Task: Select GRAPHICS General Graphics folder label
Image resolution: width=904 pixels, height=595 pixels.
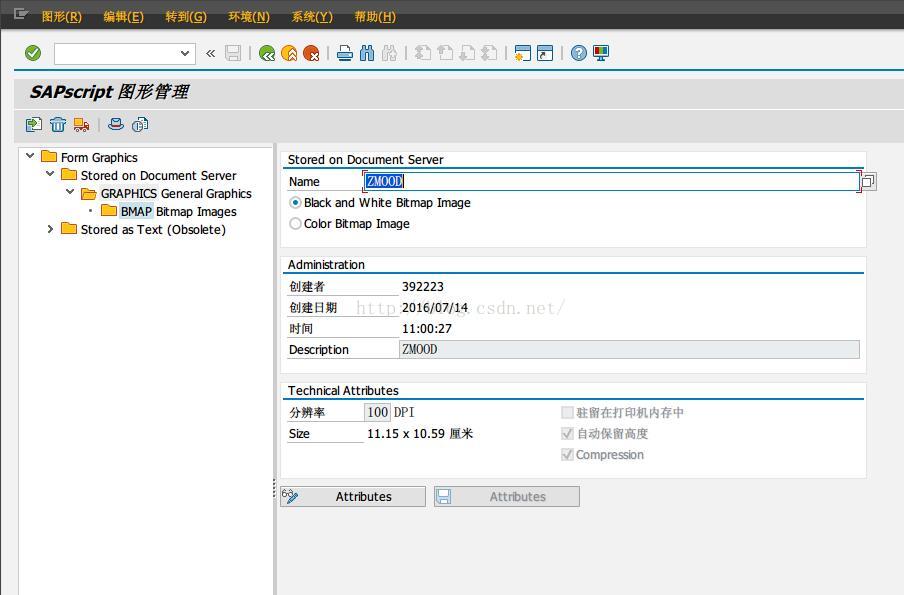Action: pos(176,194)
